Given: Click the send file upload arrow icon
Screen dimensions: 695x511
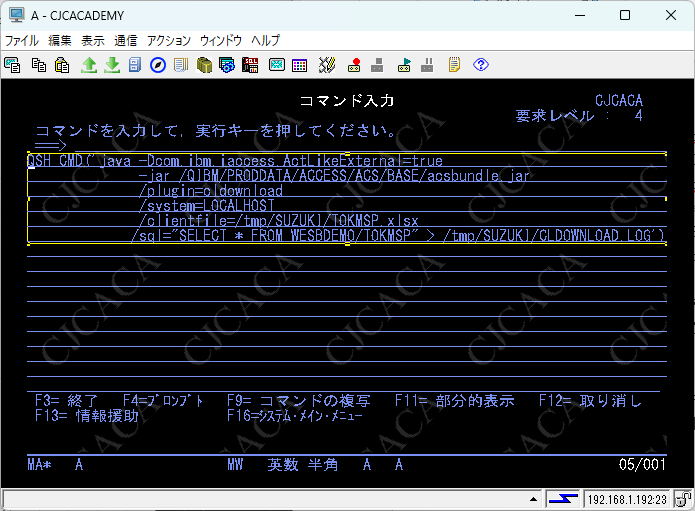Looking at the screenshot, I should point(89,65).
